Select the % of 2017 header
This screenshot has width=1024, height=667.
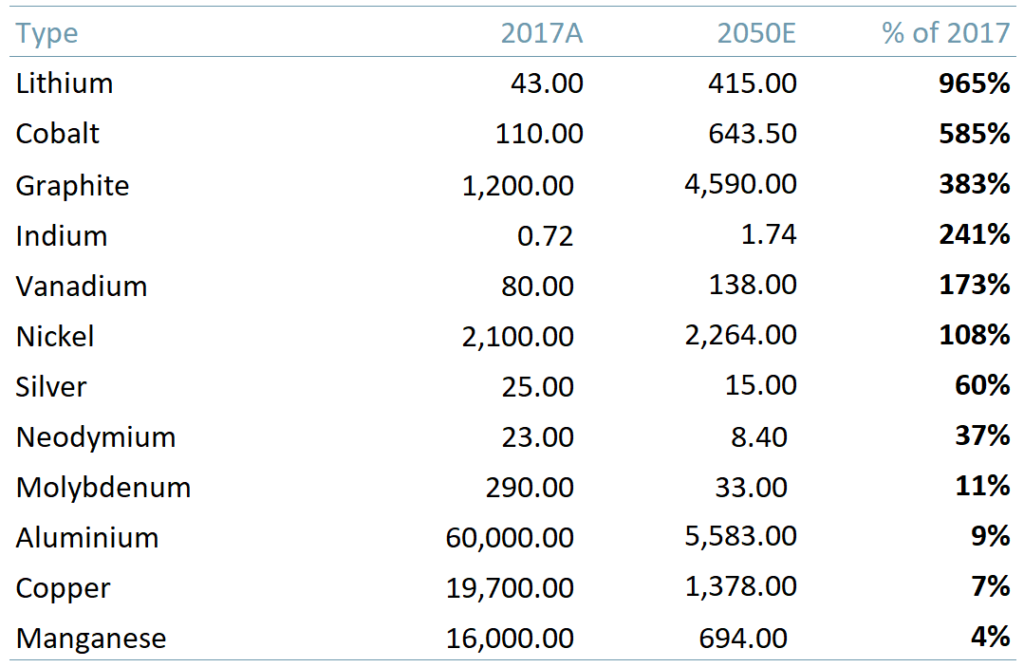(x=945, y=33)
